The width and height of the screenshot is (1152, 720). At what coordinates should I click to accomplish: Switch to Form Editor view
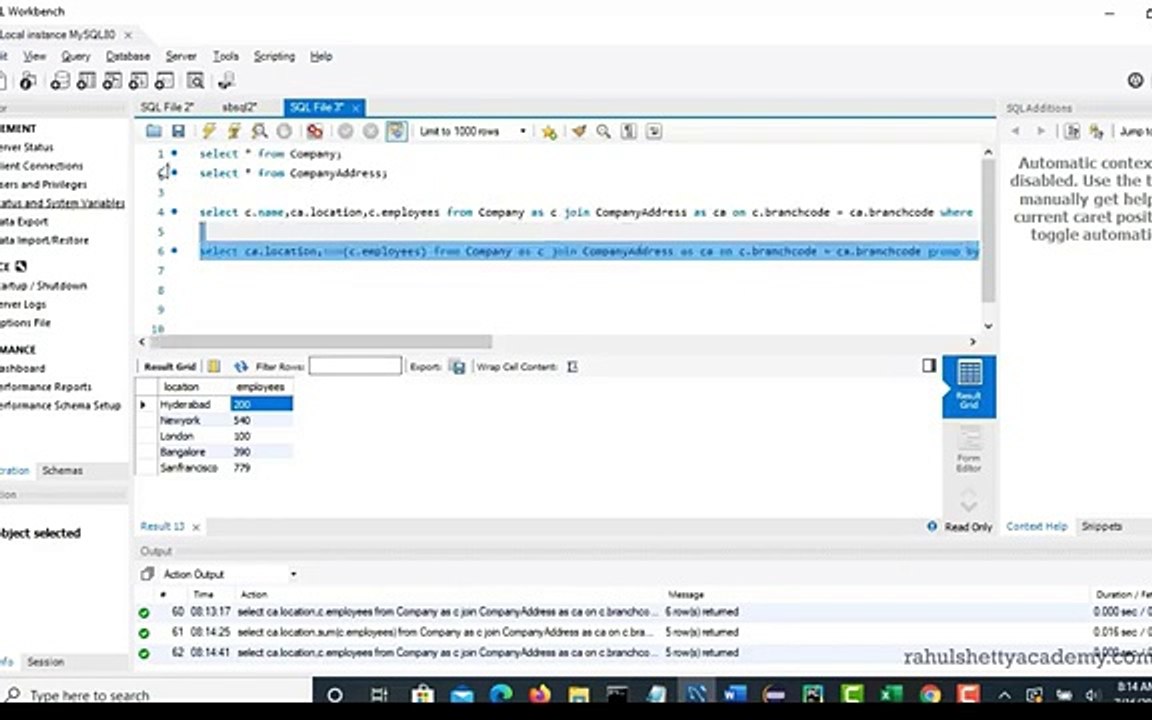(969, 450)
